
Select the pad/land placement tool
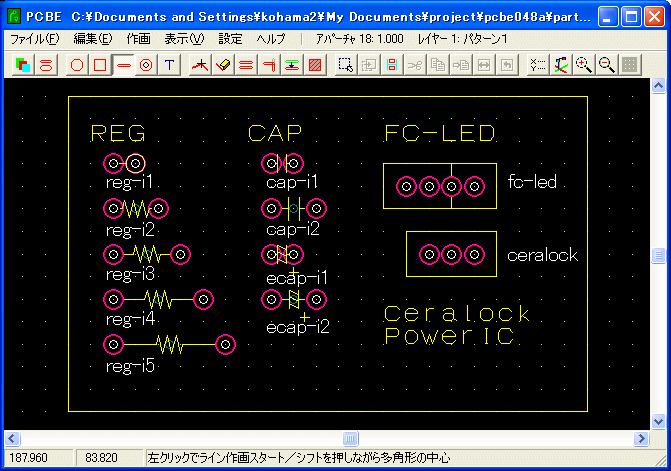coord(146,65)
